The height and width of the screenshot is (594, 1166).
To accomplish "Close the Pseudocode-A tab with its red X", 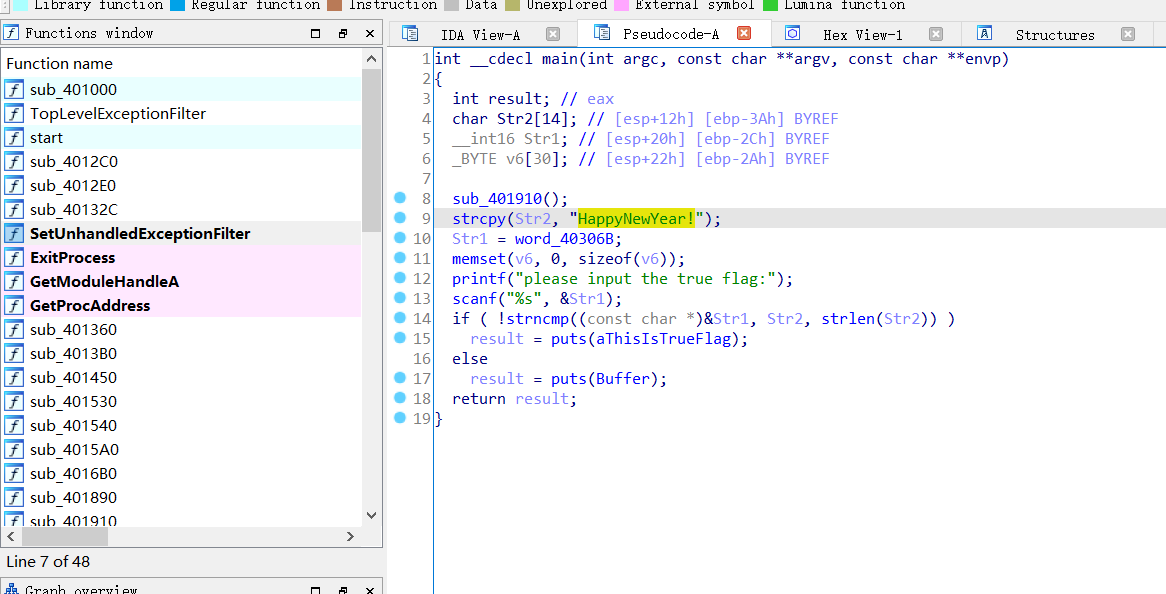I will [x=744, y=34].
